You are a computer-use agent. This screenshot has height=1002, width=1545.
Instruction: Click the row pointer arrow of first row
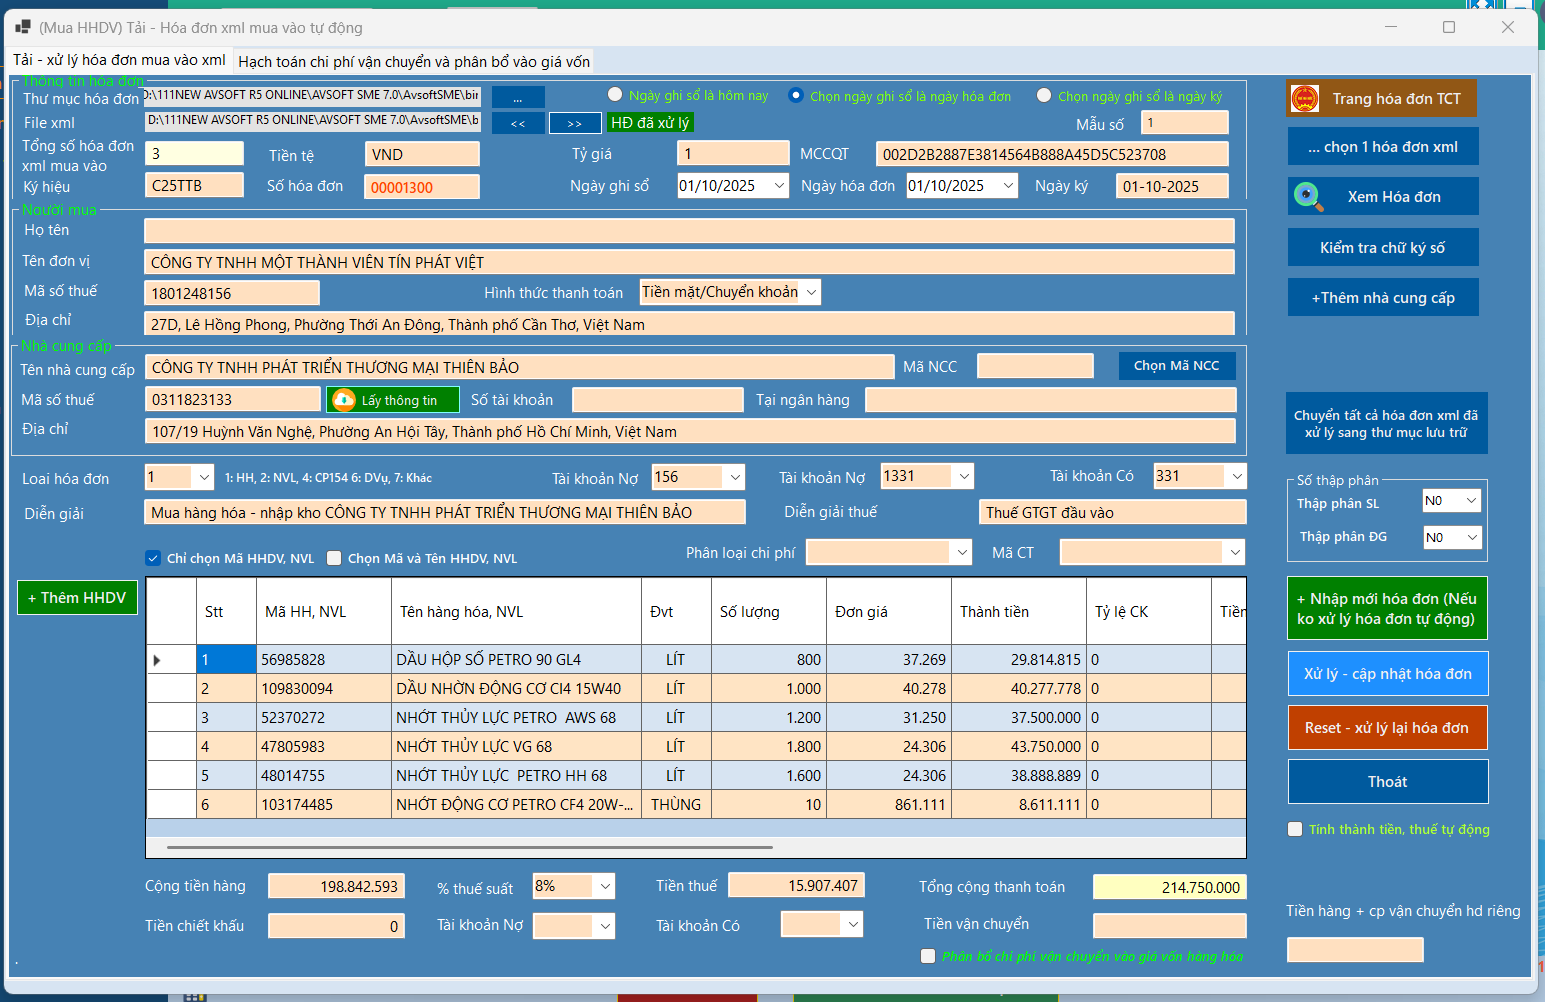(x=157, y=660)
